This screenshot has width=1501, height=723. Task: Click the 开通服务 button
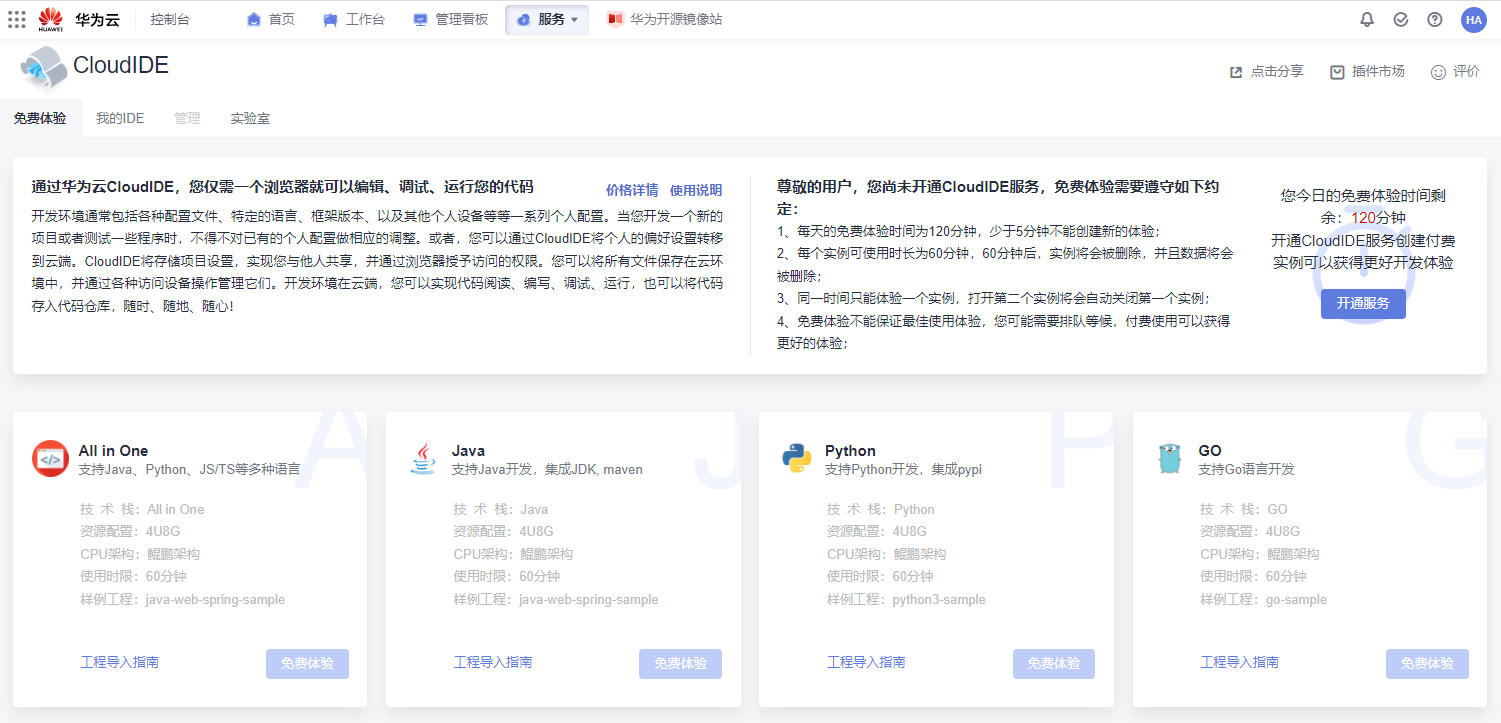(x=1363, y=303)
